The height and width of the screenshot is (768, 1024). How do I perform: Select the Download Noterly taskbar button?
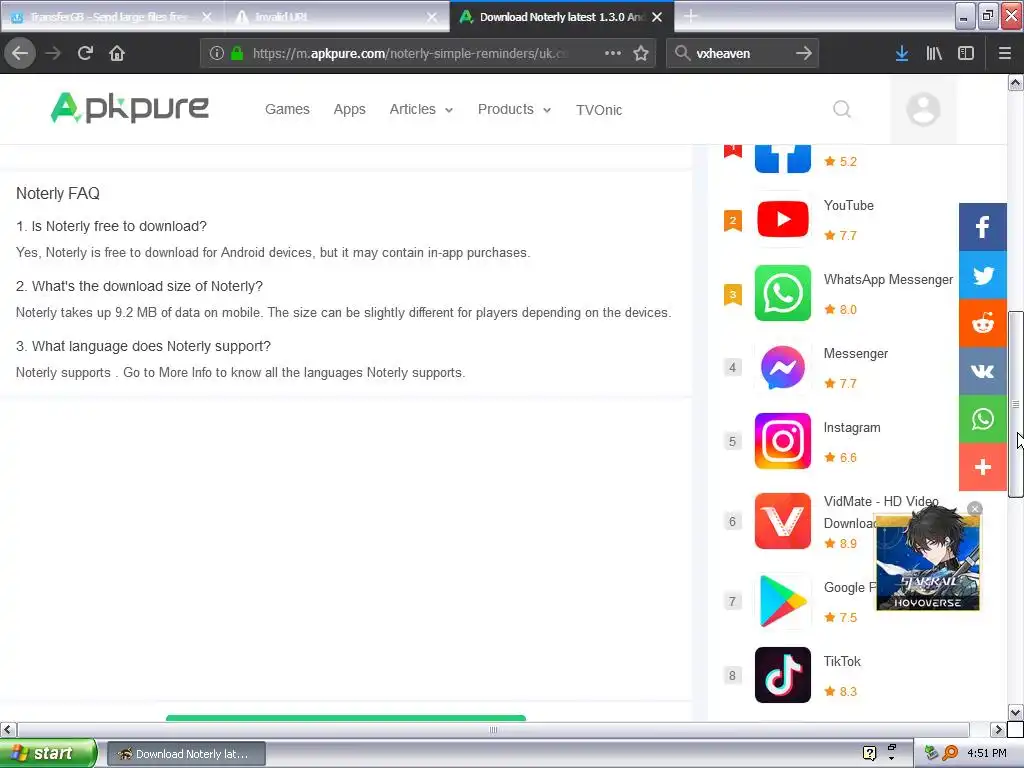(186, 754)
